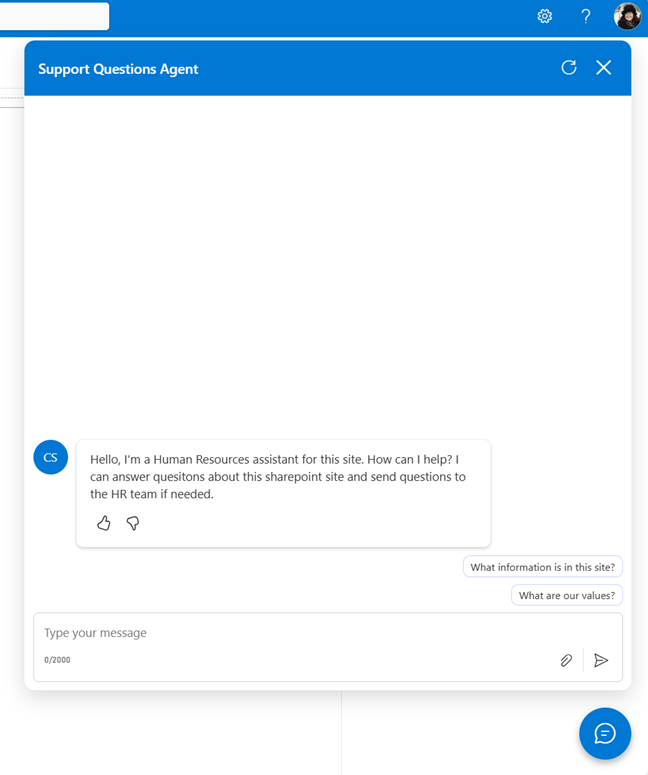The width and height of the screenshot is (648, 775).
Task: Select "What information is in this site?" suggestion
Action: click(x=543, y=567)
